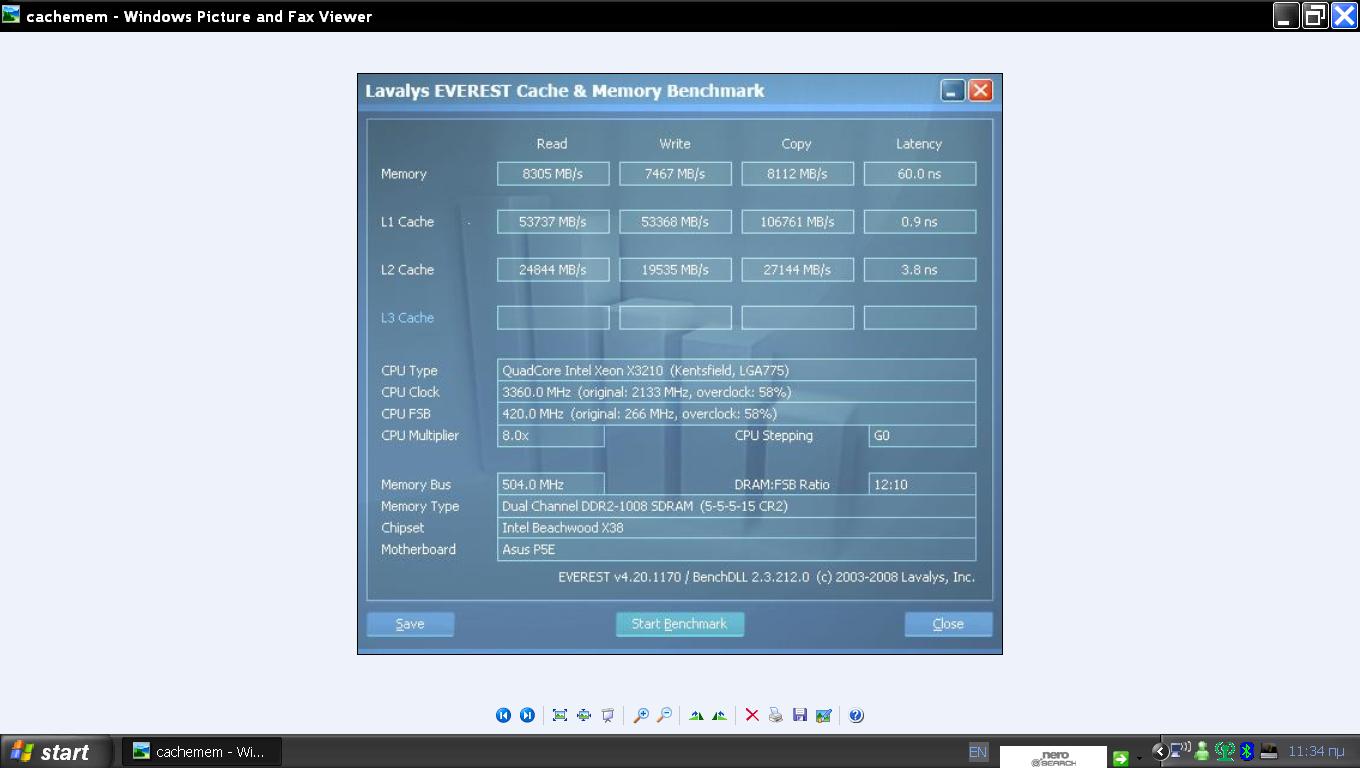
Task: Click the Start Benchmark button
Action: coord(680,624)
